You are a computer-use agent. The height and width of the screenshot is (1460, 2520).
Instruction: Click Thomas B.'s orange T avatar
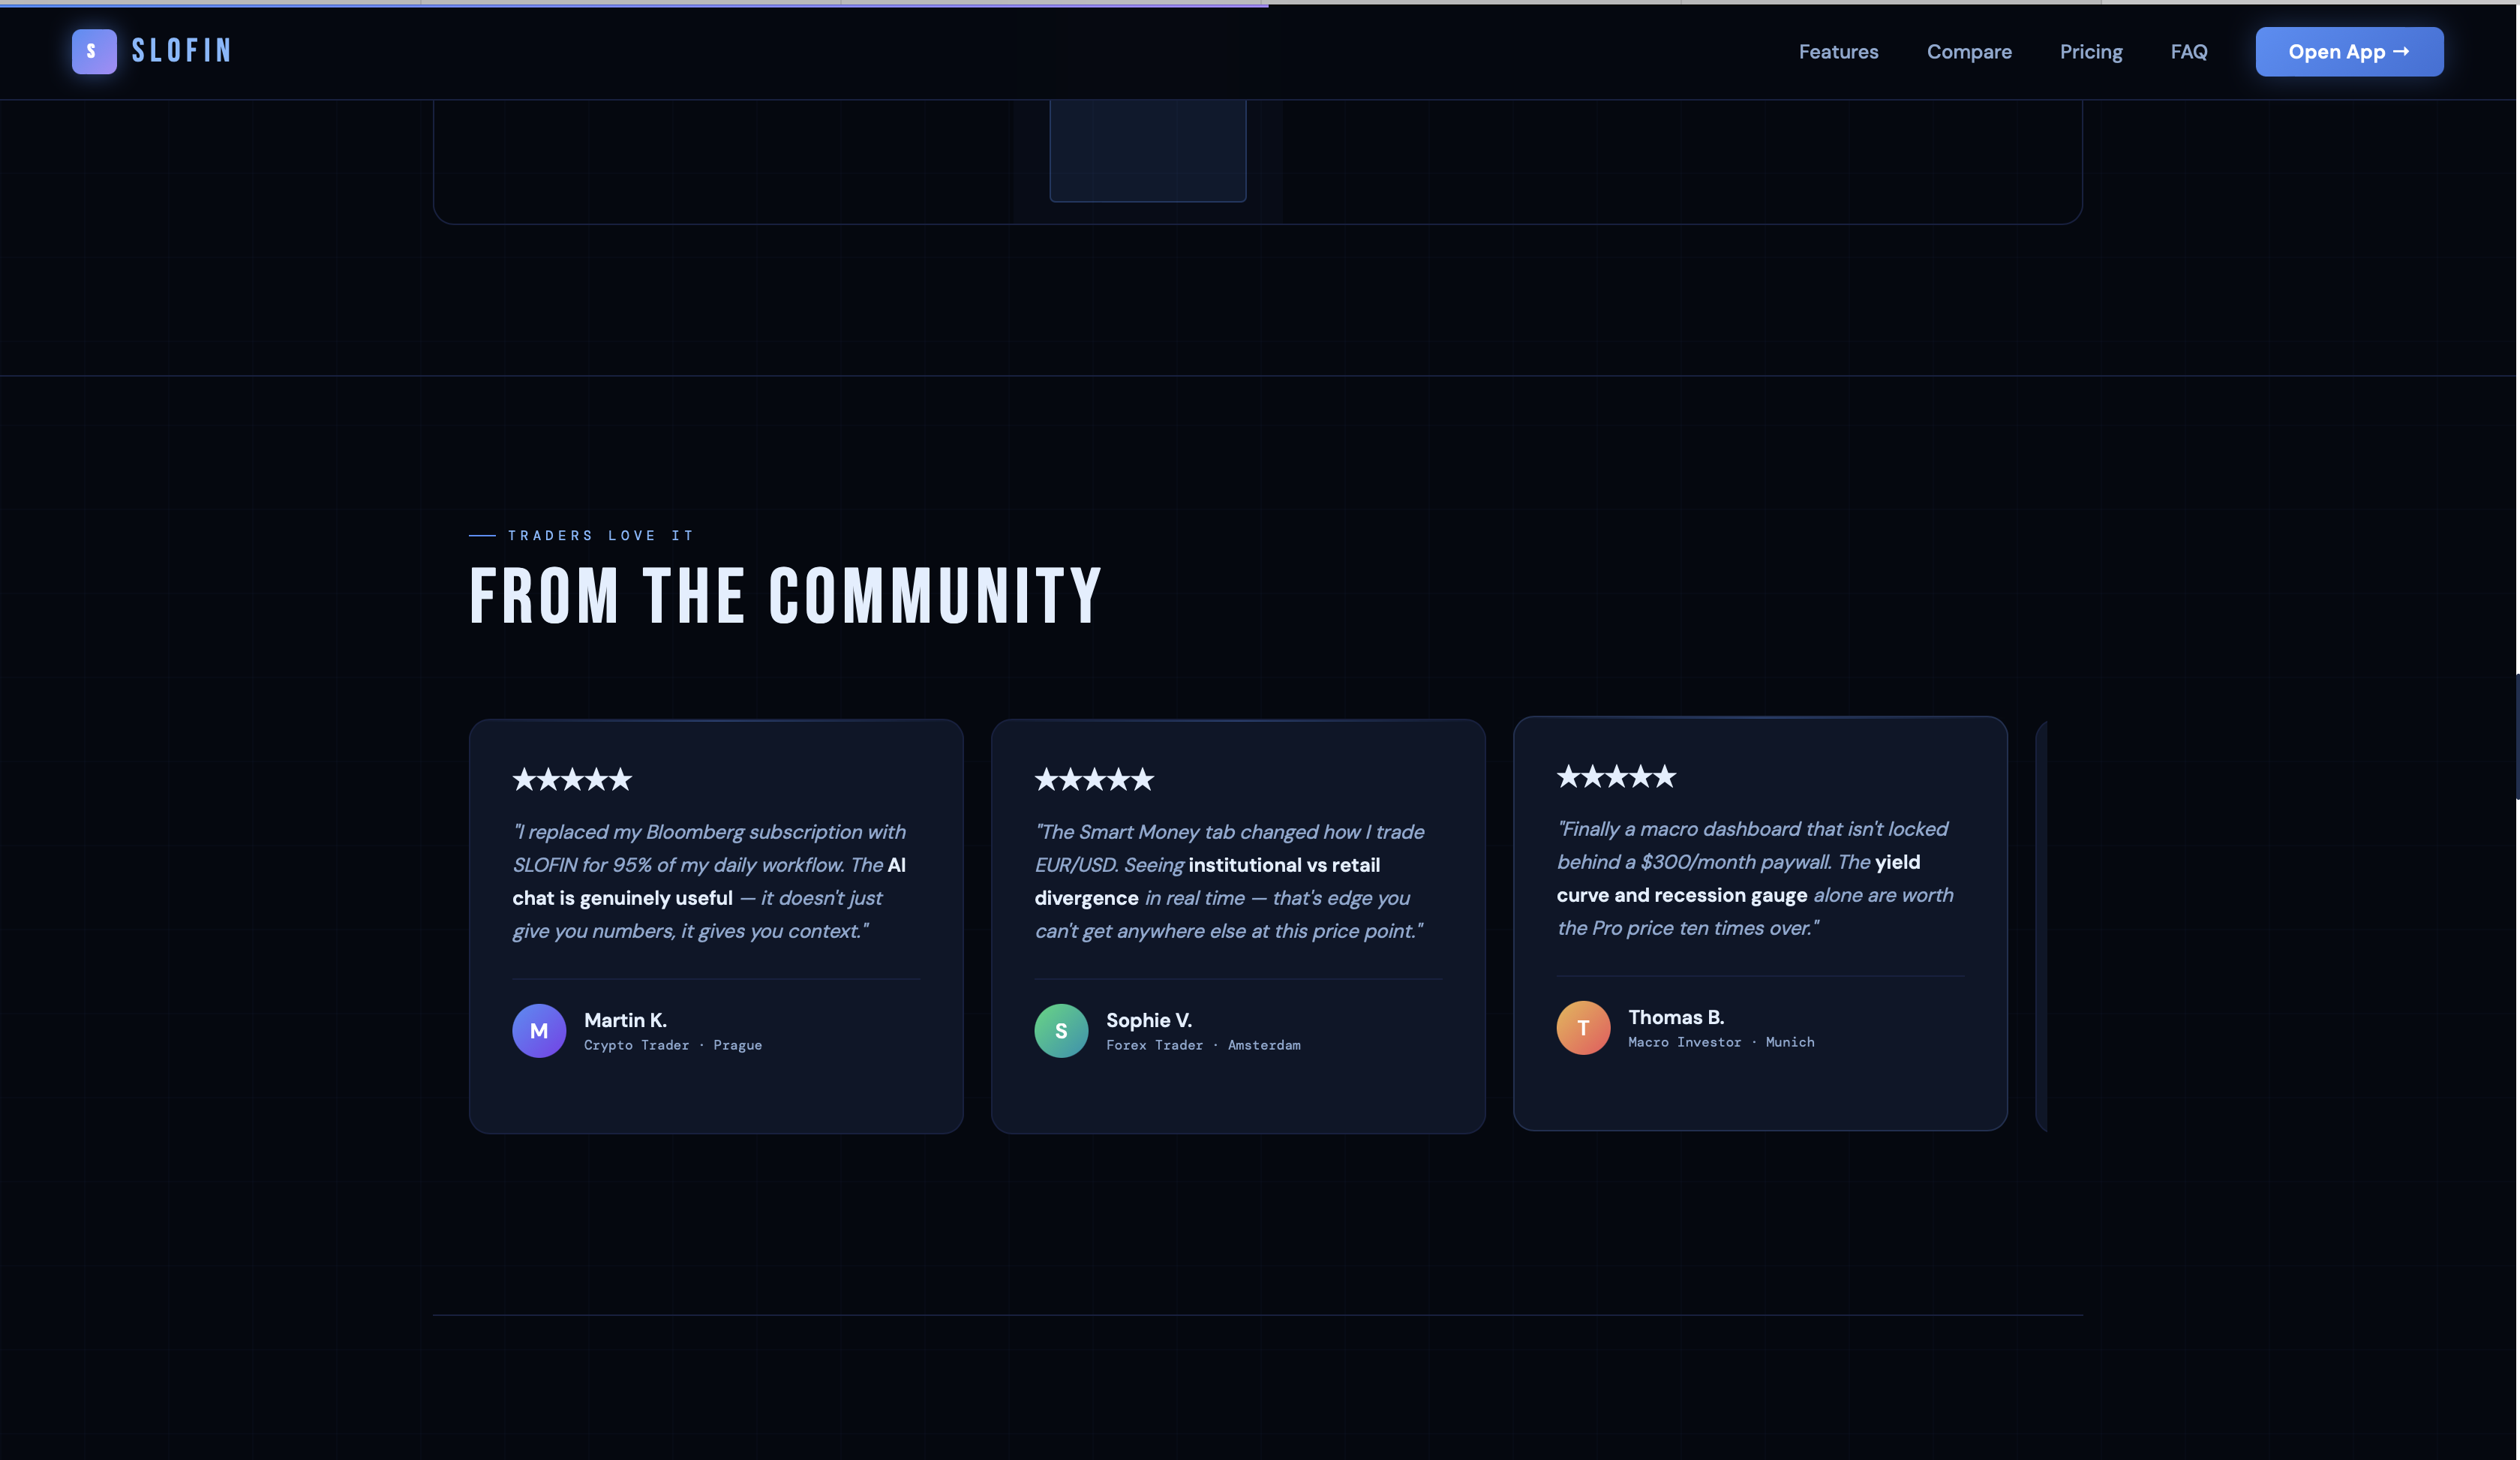[1582, 1027]
